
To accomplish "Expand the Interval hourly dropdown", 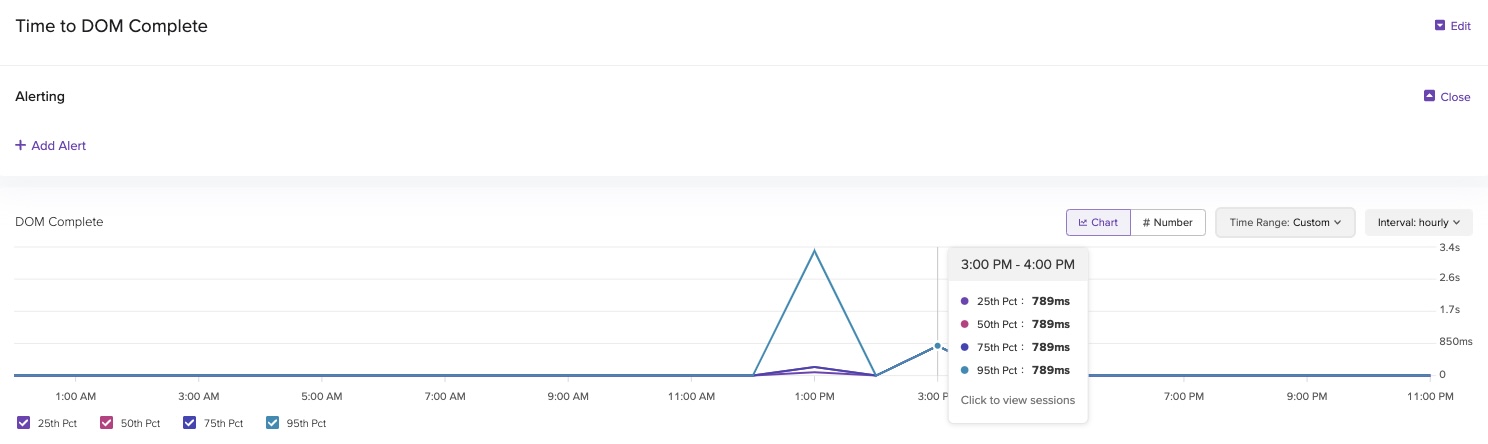I will pyautogui.click(x=1418, y=222).
